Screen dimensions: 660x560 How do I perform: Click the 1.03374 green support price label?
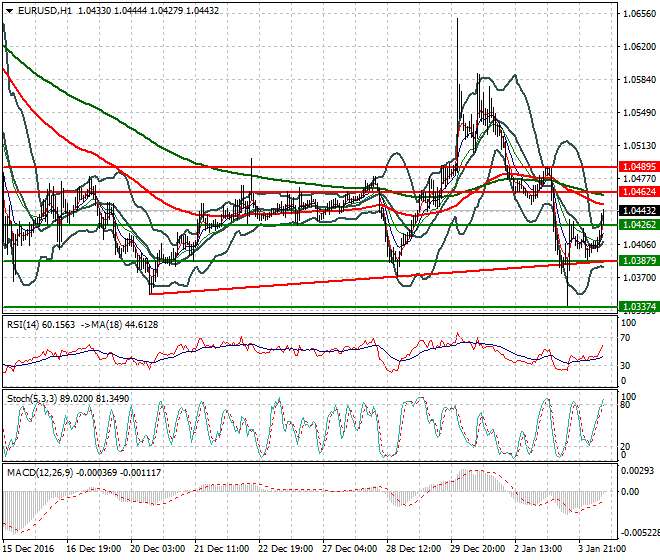coord(639,307)
